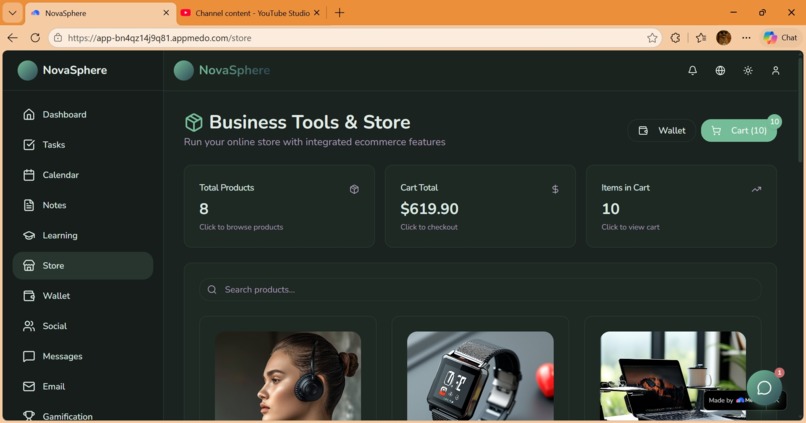The height and width of the screenshot is (423, 806).
Task: Open Social in the sidebar
Action: click(83, 326)
